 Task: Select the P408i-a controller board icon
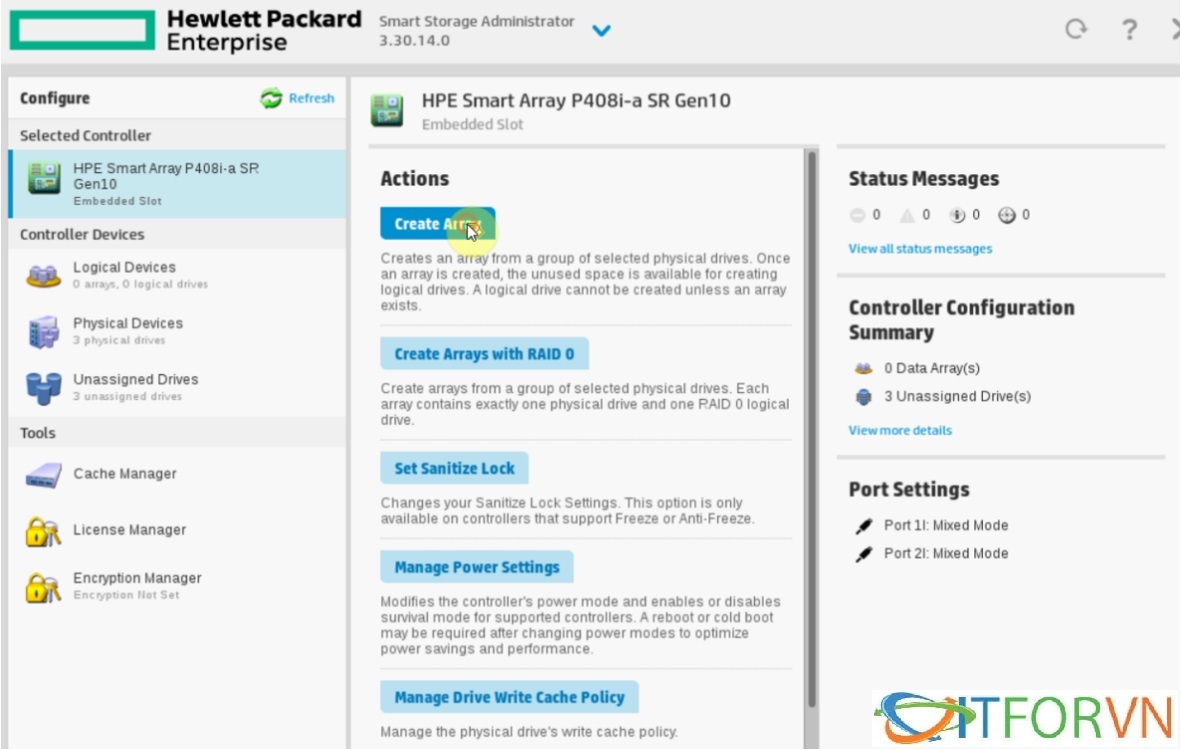43,177
